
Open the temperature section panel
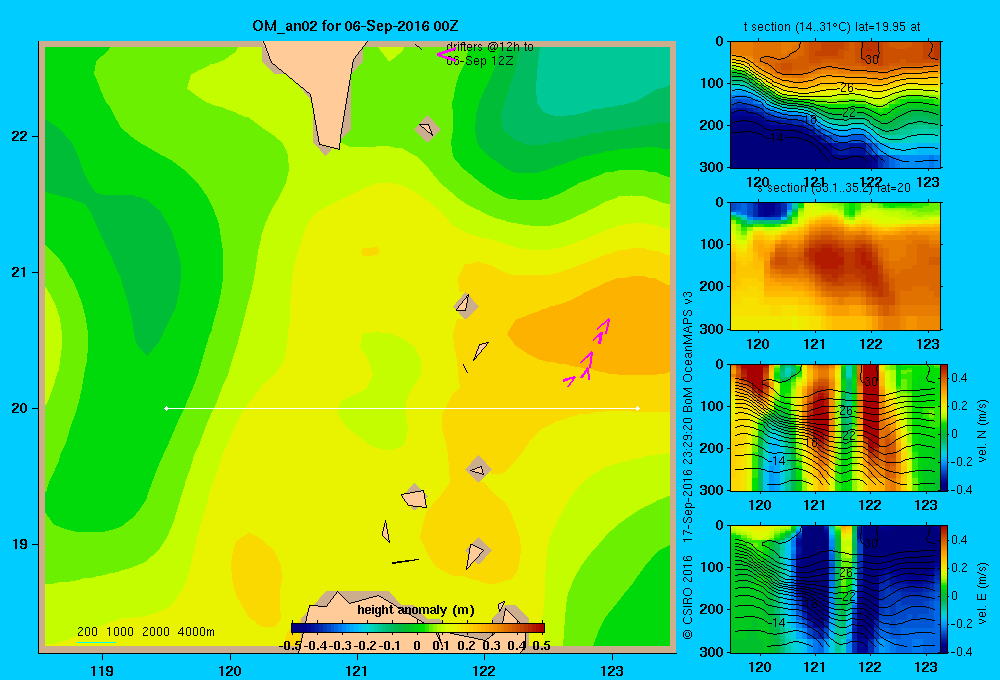(x=835, y=105)
